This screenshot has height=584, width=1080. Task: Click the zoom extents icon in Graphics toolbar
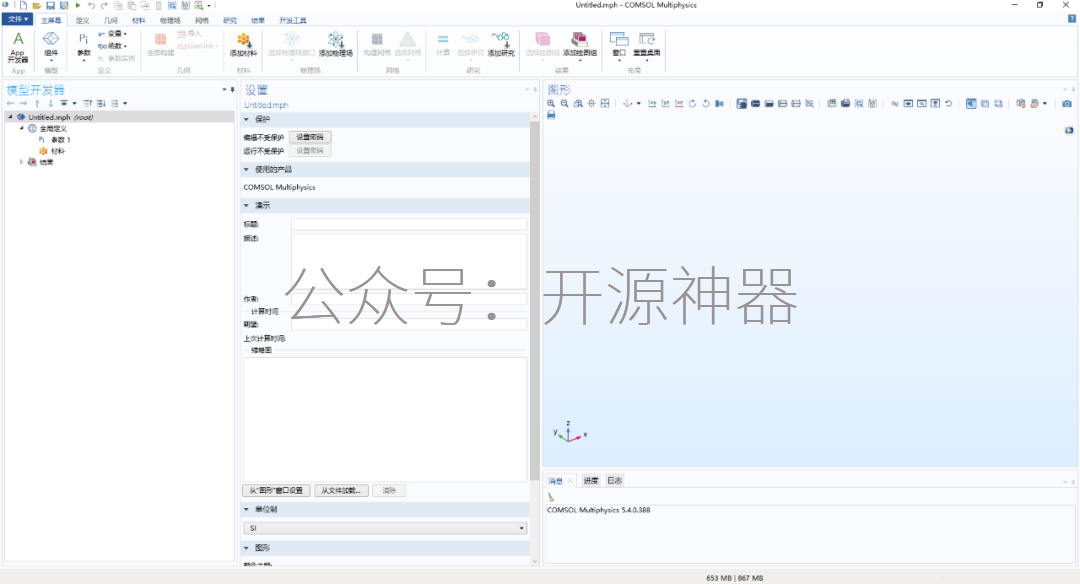605,103
